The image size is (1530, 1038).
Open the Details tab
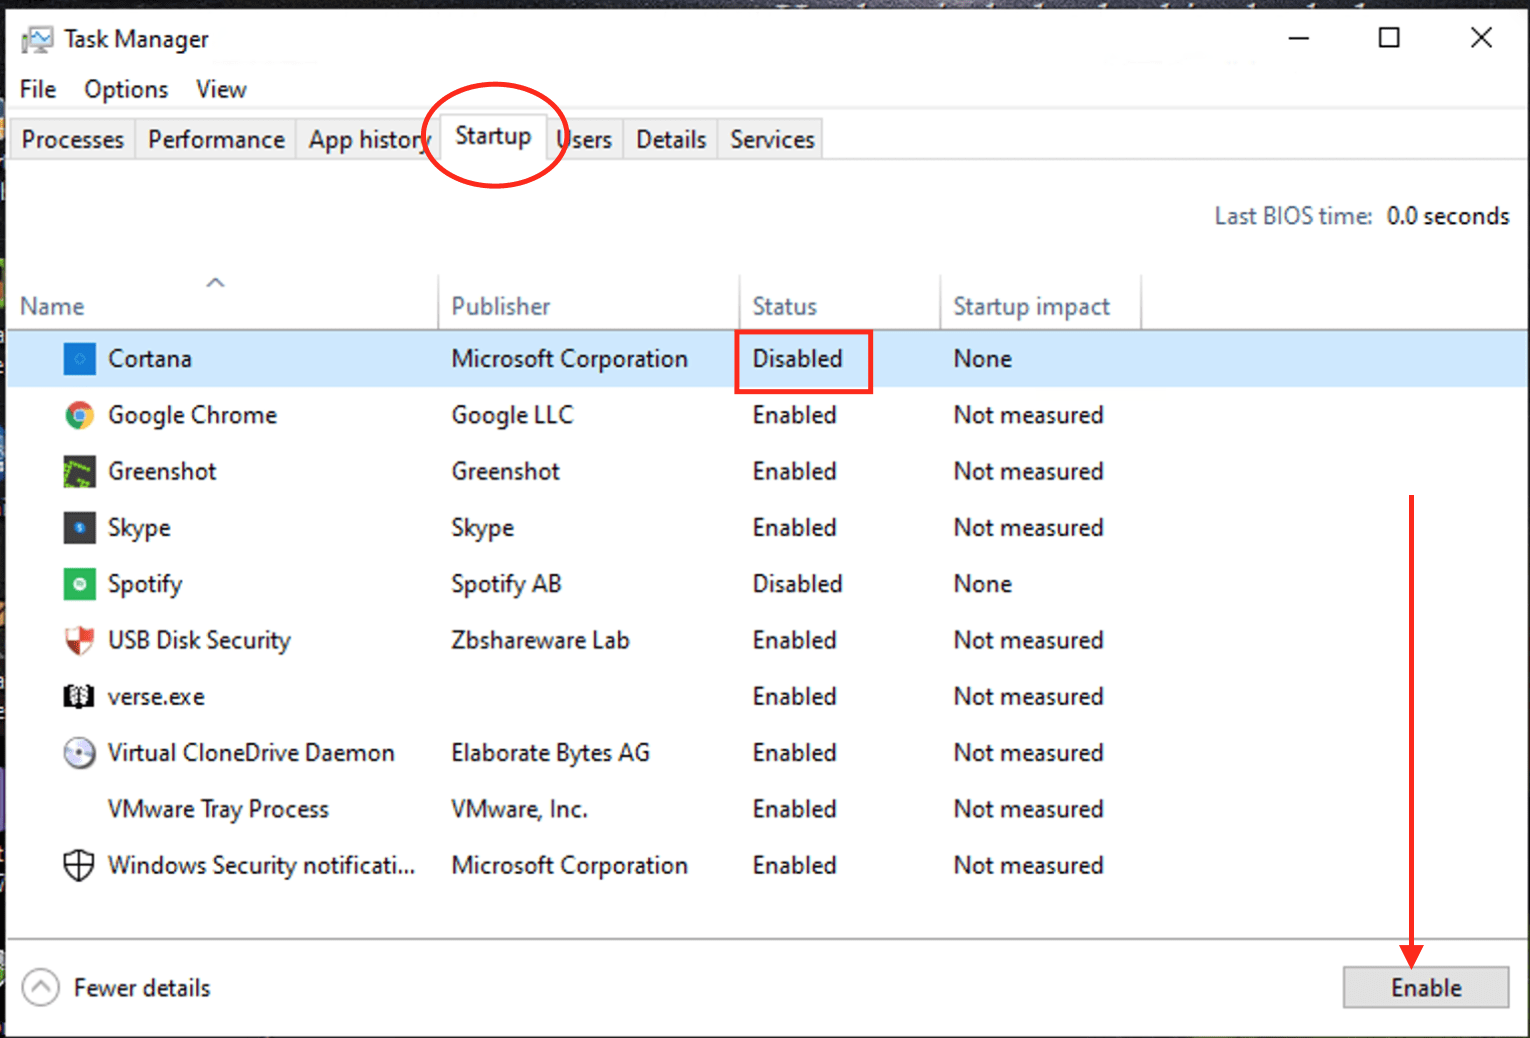click(x=671, y=139)
